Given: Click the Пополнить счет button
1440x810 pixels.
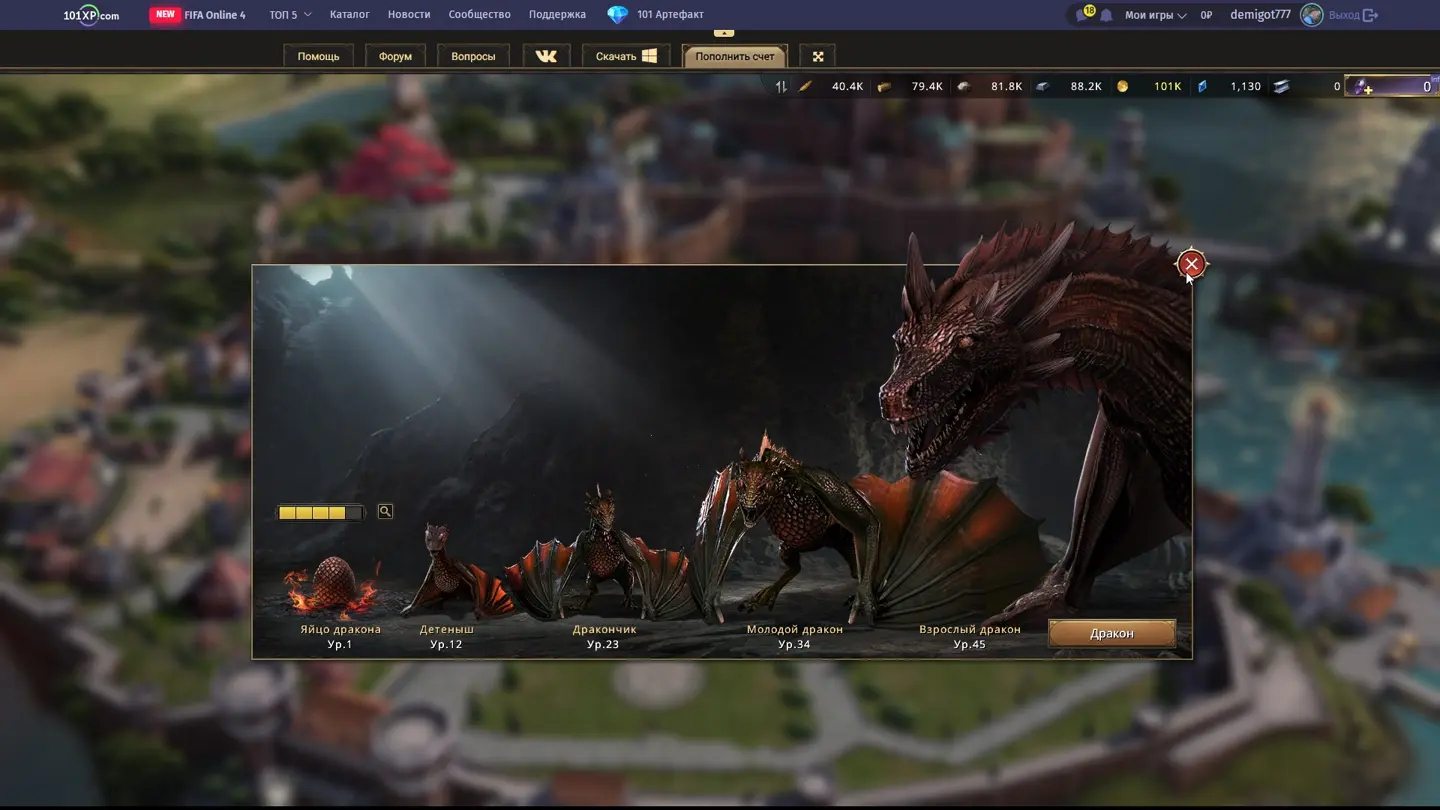Looking at the screenshot, I should pos(734,56).
